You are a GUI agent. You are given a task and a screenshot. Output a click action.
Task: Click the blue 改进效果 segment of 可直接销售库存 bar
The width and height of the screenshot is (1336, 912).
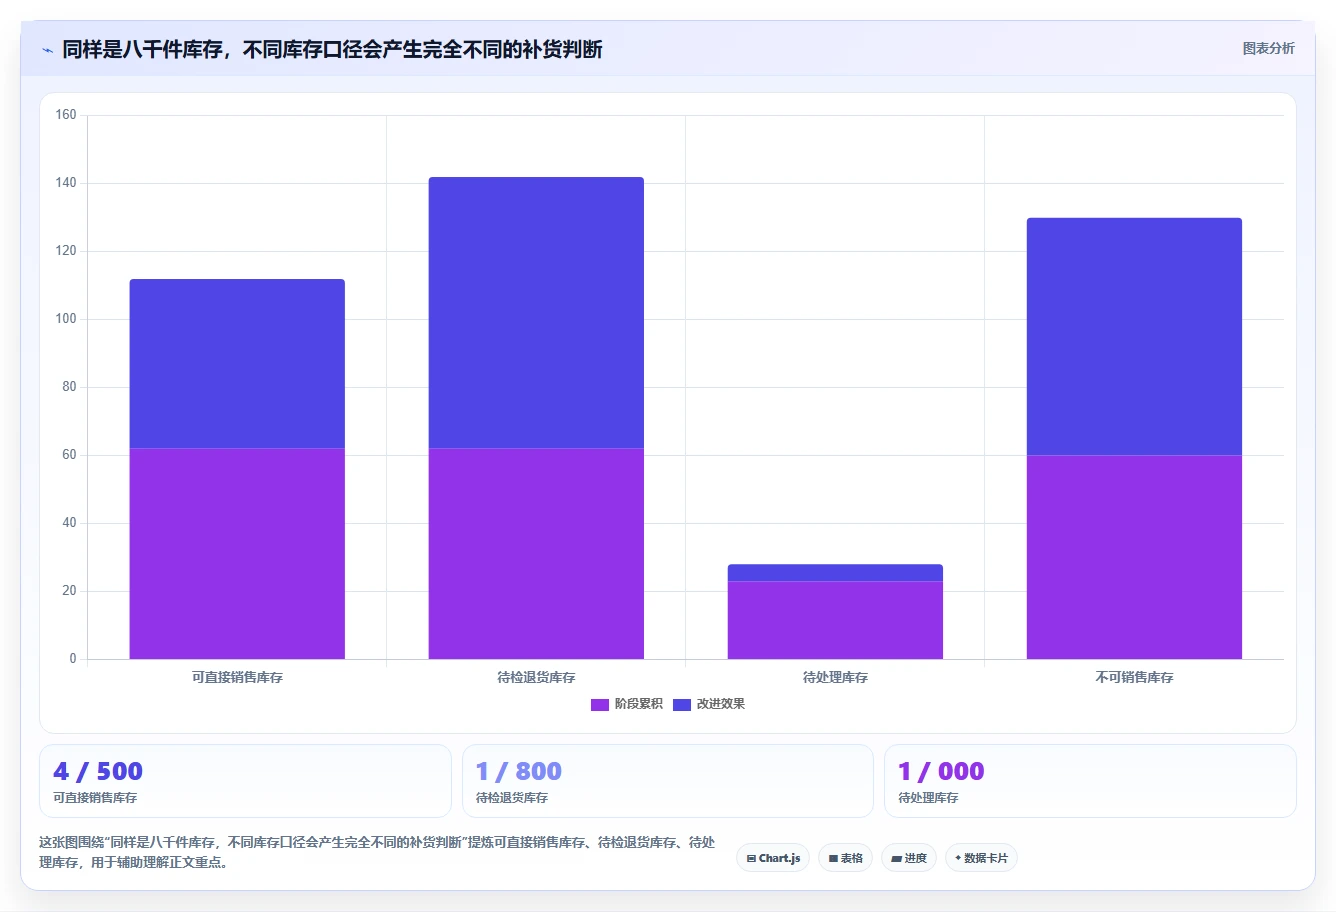[x=237, y=364]
